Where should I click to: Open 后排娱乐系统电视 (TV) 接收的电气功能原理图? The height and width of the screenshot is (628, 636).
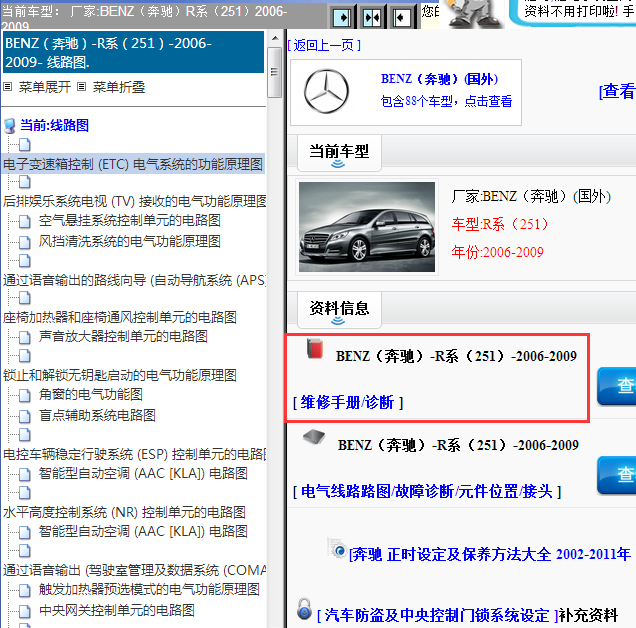(x=135, y=201)
